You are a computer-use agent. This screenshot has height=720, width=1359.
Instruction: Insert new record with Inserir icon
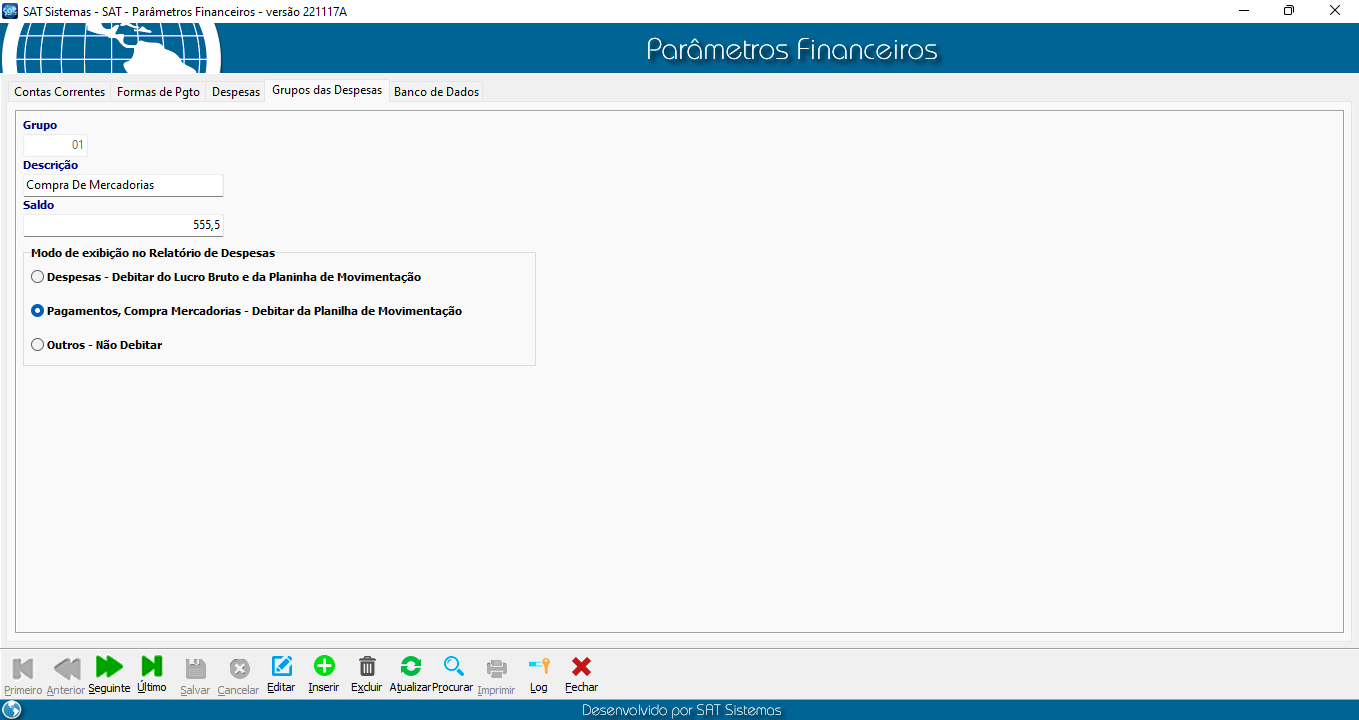[x=324, y=667]
